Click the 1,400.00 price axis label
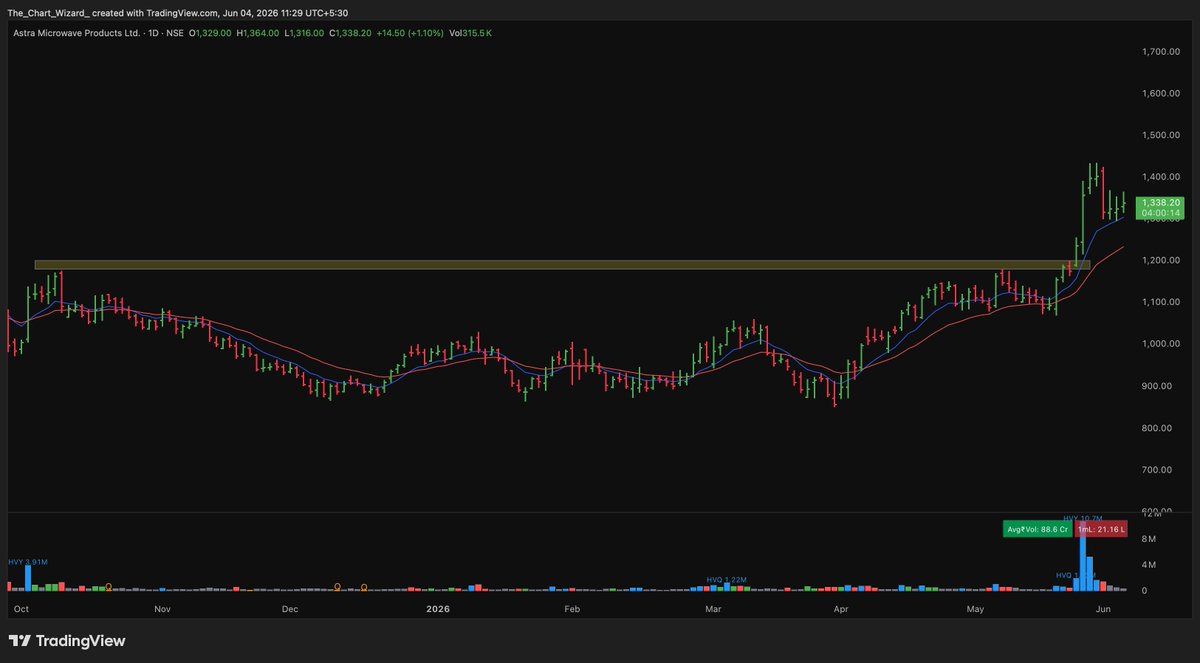Image resolution: width=1200 pixels, height=663 pixels. click(1159, 177)
